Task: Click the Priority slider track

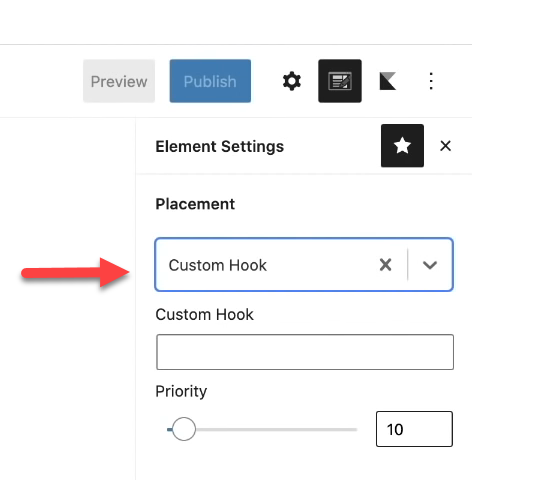Action: coord(262,429)
